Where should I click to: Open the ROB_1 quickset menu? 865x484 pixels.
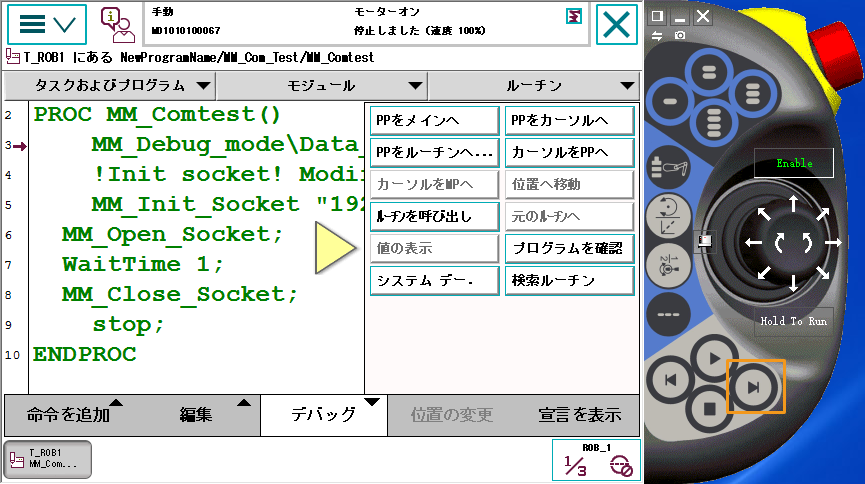[596, 460]
